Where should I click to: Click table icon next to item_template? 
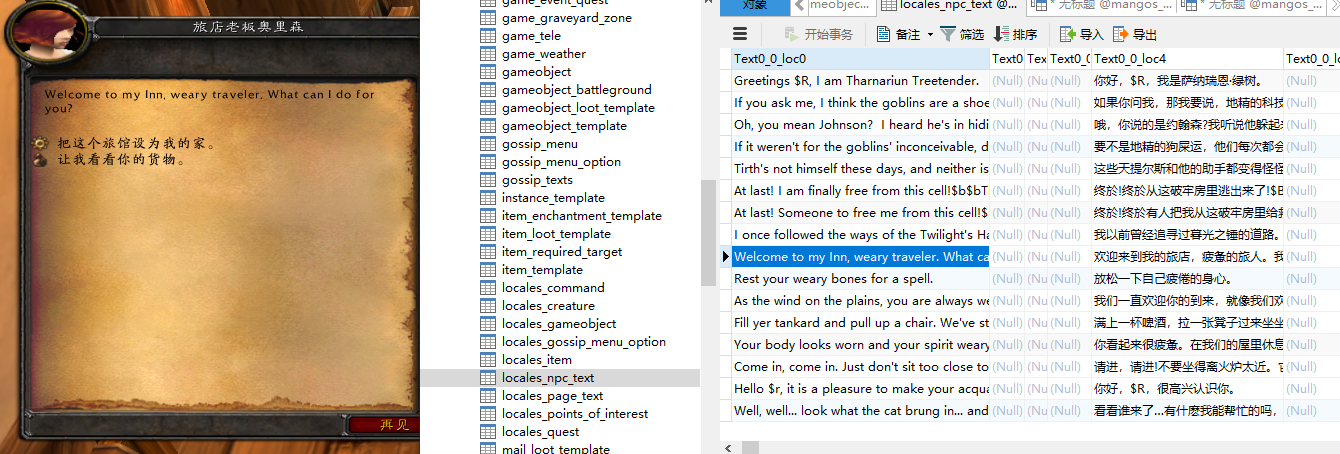(488, 270)
